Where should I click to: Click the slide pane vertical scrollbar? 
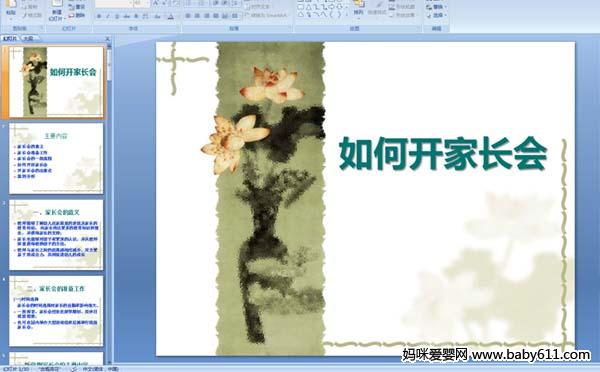point(109,203)
